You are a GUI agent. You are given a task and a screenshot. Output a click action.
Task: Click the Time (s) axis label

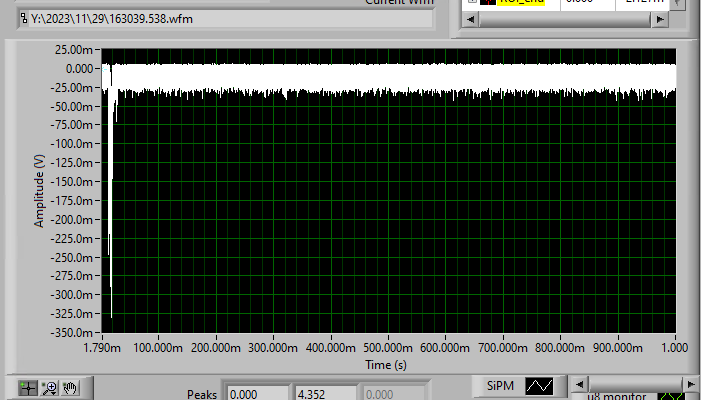coord(386,365)
